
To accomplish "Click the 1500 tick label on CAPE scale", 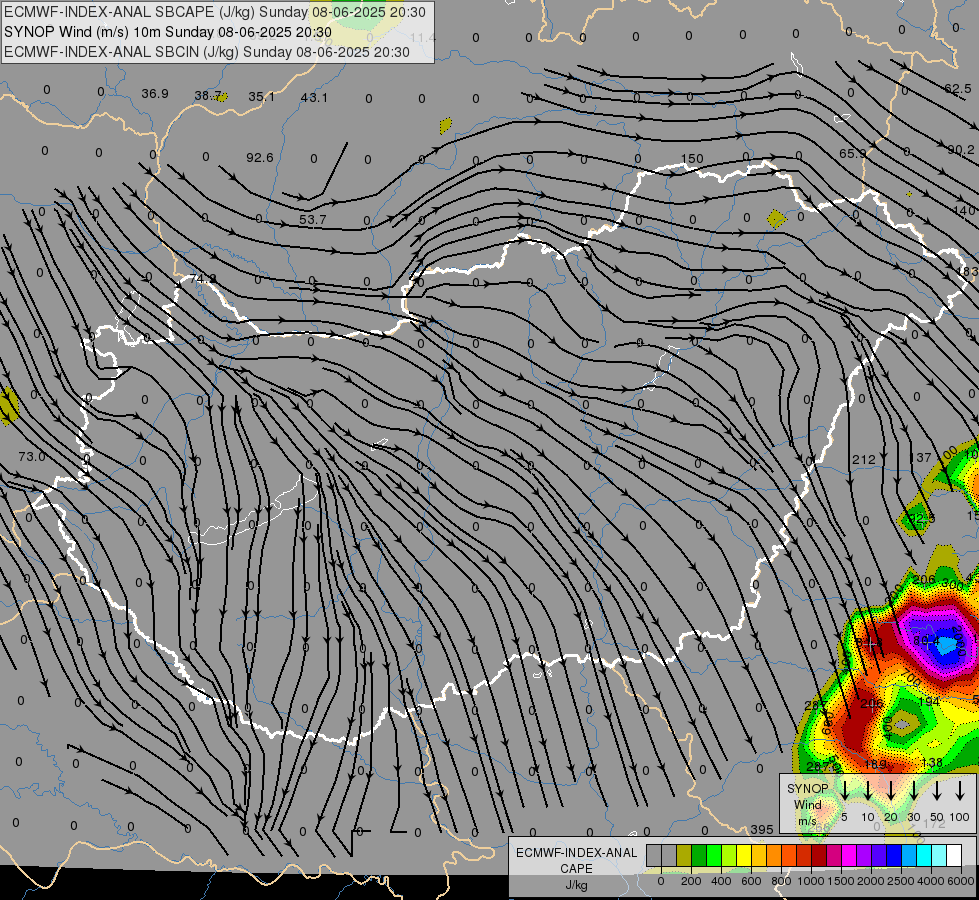I will (x=841, y=881).
